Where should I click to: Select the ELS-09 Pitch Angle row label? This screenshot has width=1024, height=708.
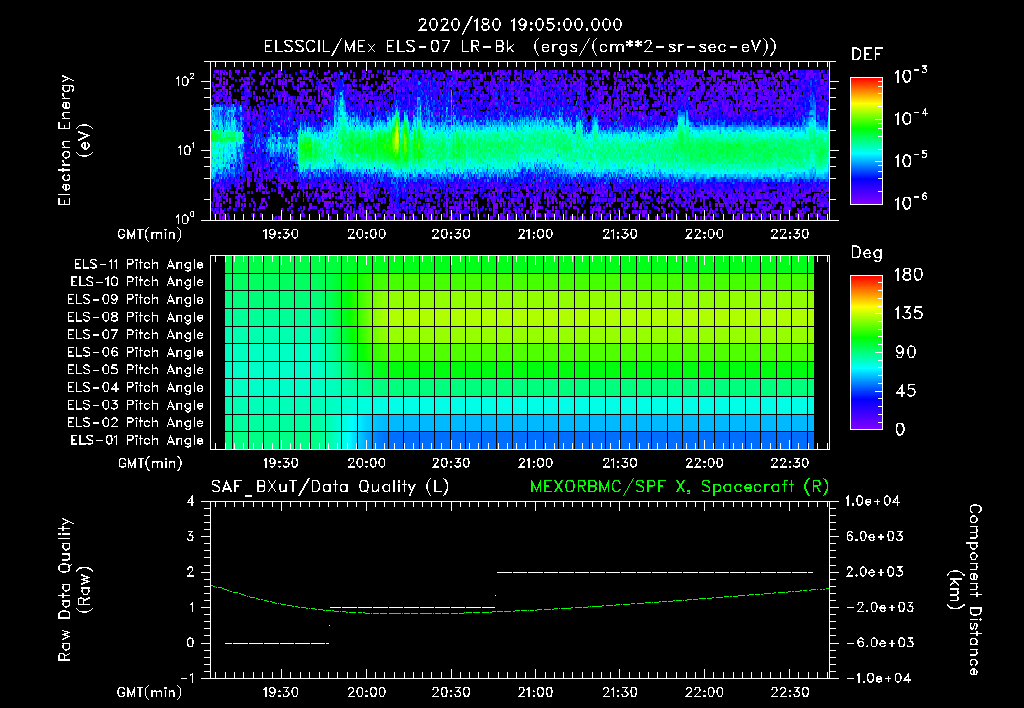click(x=136, y=300)
